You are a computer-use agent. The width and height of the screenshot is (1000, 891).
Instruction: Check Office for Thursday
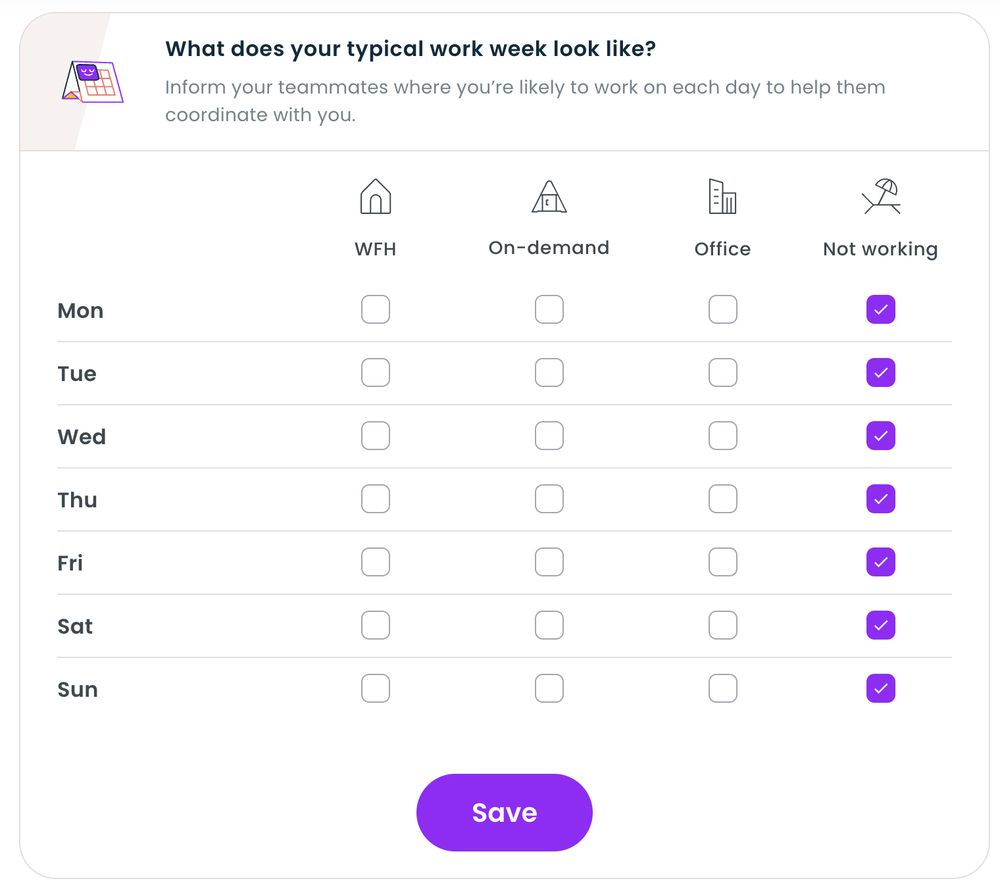pyautogui.click(x=722, y=498)
